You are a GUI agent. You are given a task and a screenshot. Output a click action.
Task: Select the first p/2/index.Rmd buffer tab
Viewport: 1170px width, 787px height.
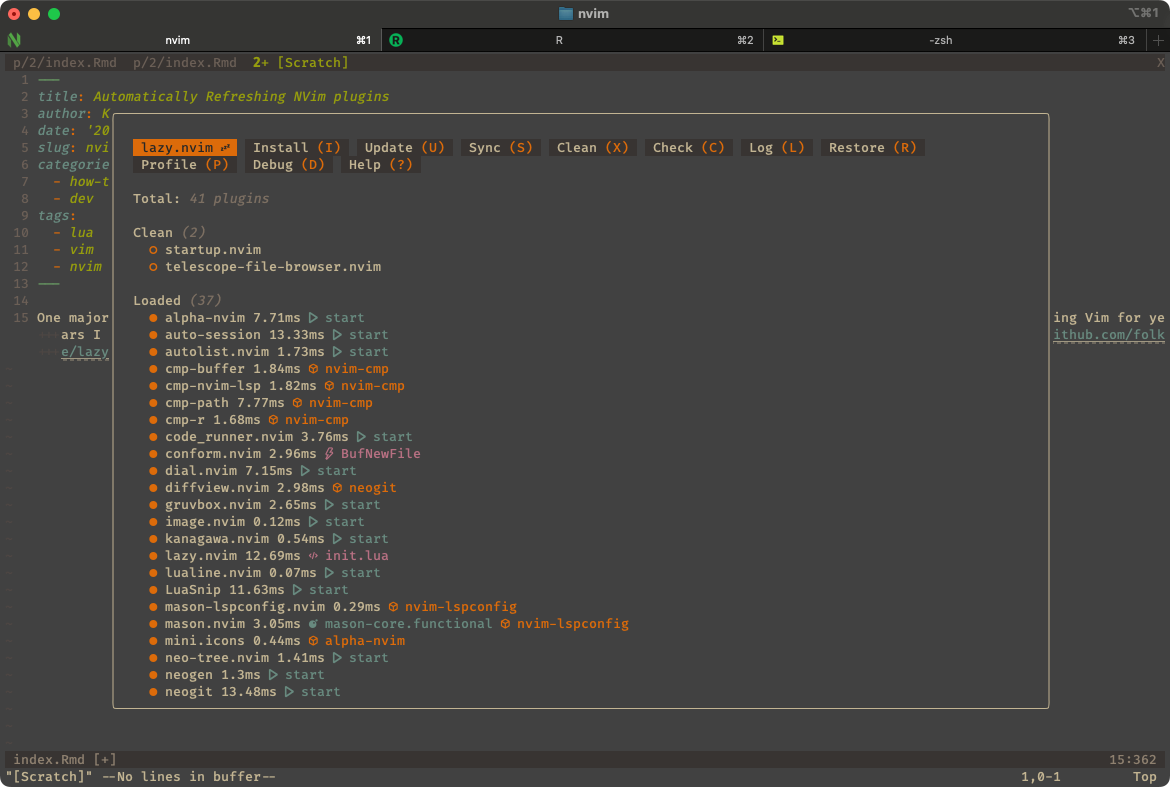65,63
